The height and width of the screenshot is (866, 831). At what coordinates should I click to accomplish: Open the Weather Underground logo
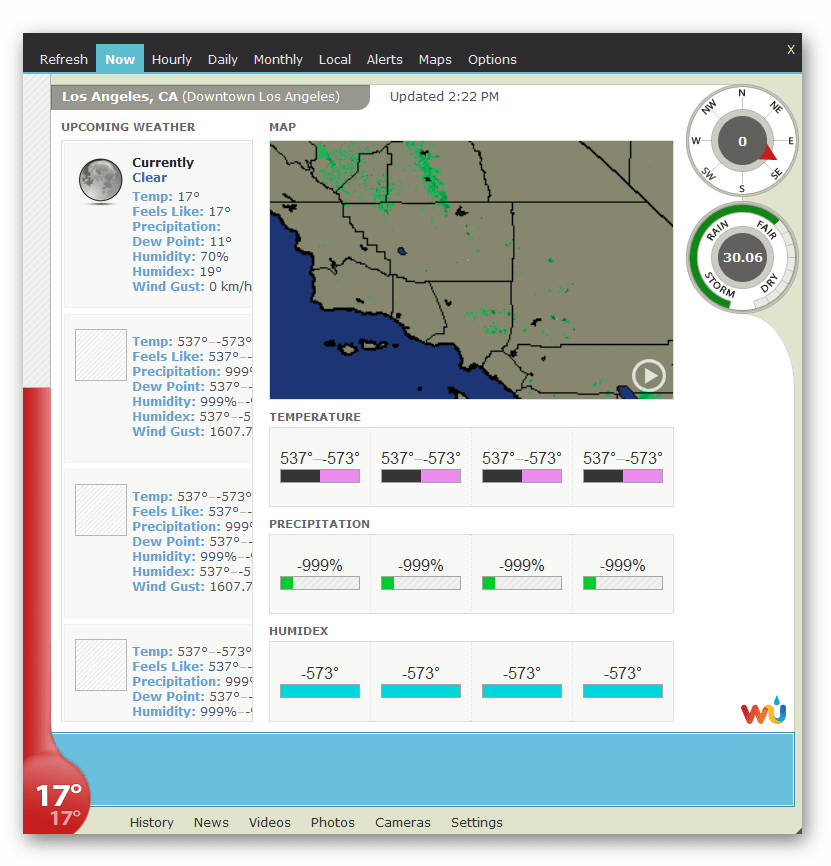pyautogui.click(x=763, y=714)
